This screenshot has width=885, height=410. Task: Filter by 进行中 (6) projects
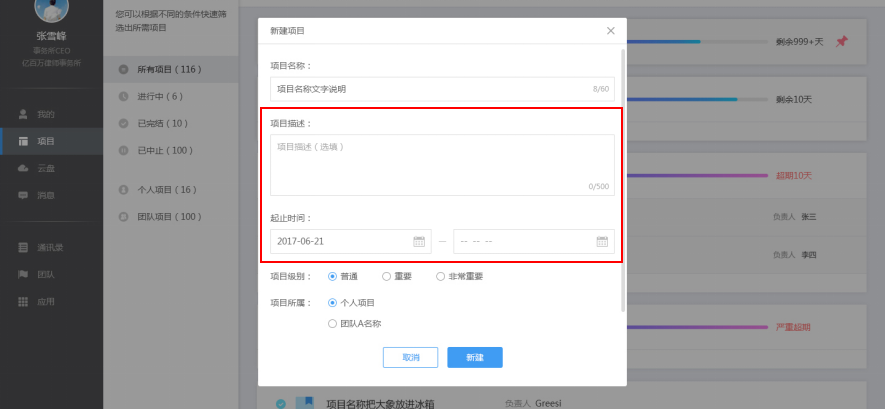click(x=159, y=96)
